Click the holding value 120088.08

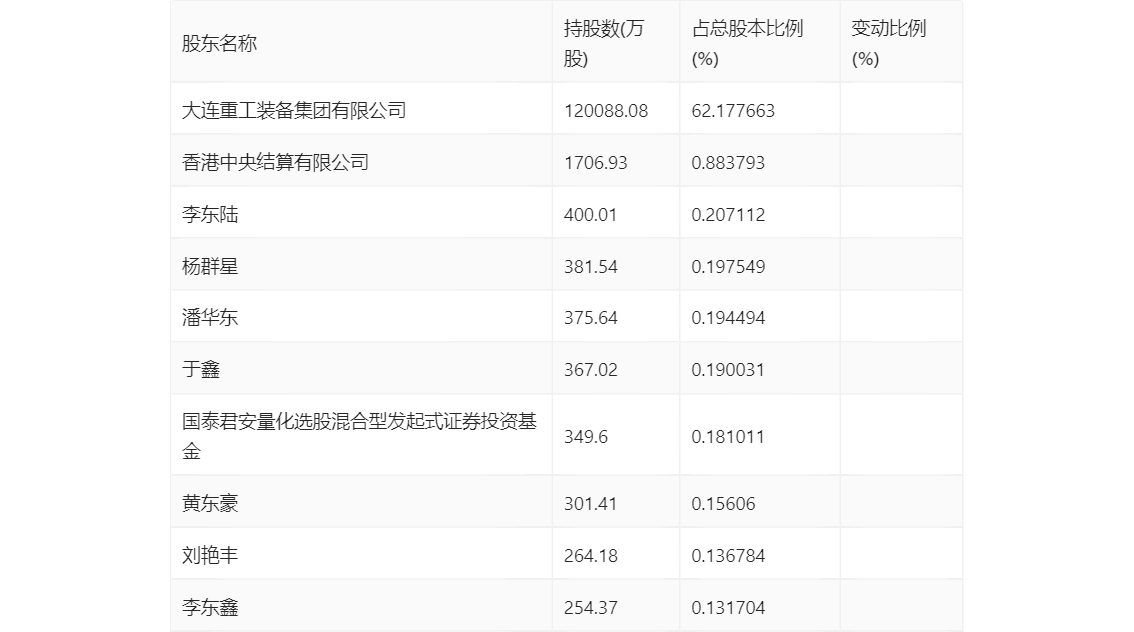tap(606, 111)
